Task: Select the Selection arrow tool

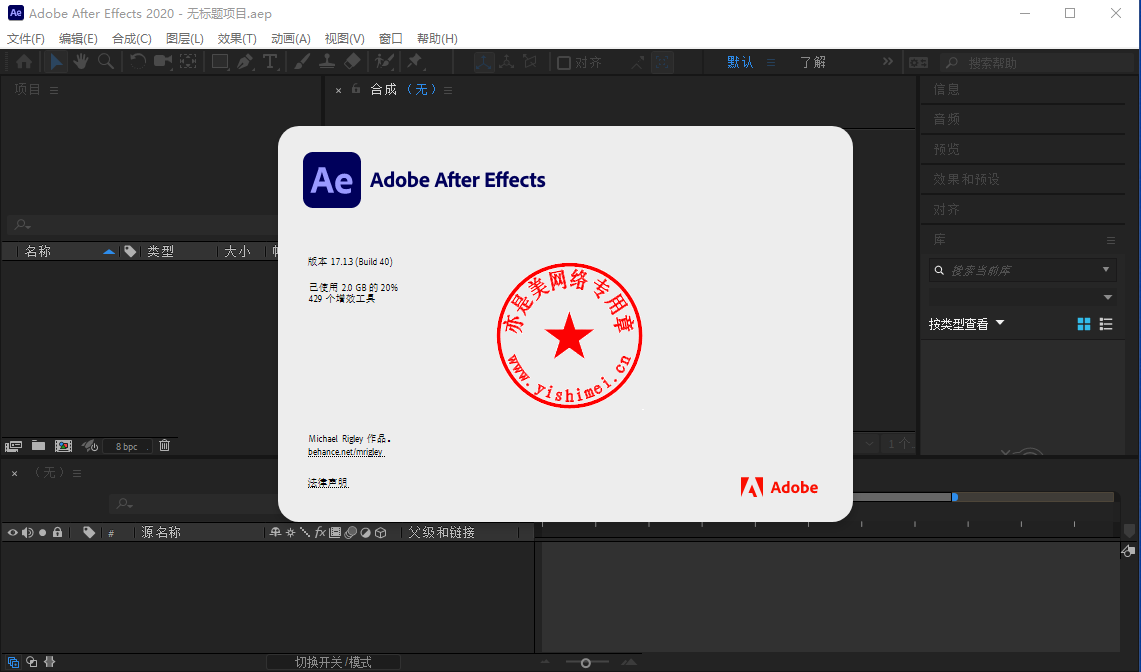Action: [x=56, y=62]
